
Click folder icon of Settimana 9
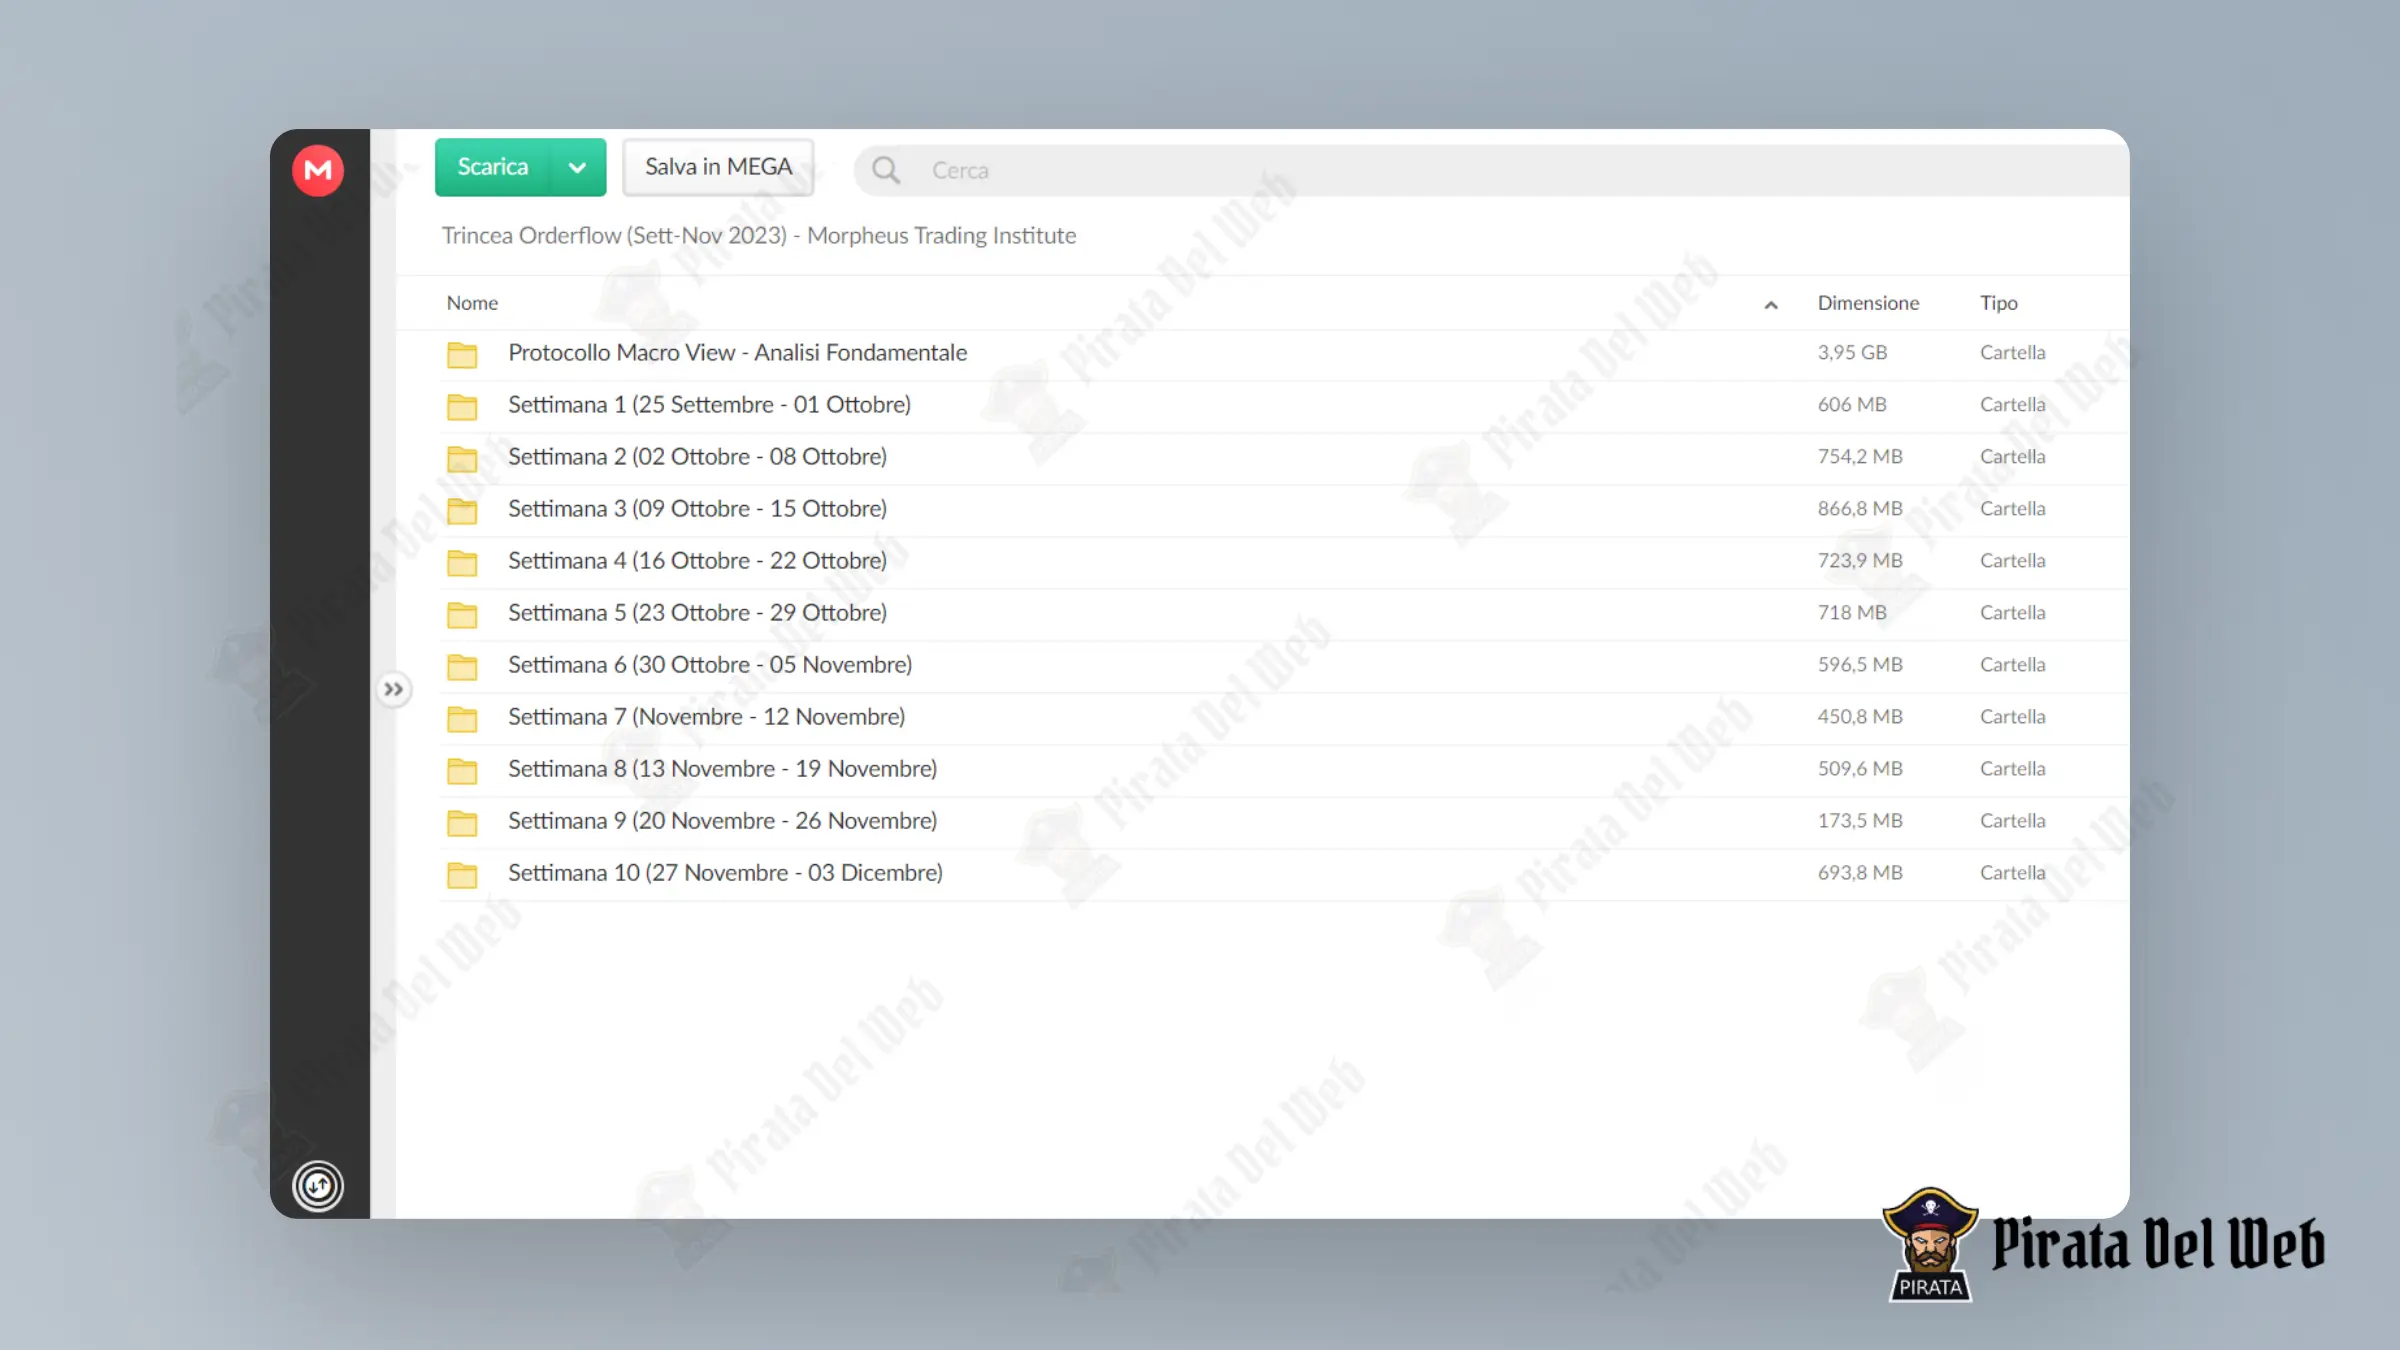462,822
